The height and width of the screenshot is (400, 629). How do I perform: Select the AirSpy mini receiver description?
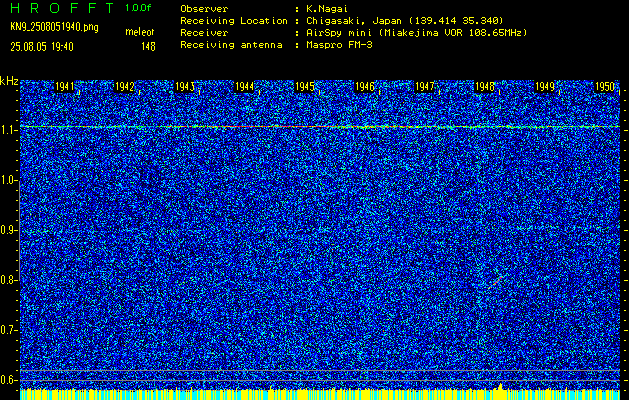417,32
